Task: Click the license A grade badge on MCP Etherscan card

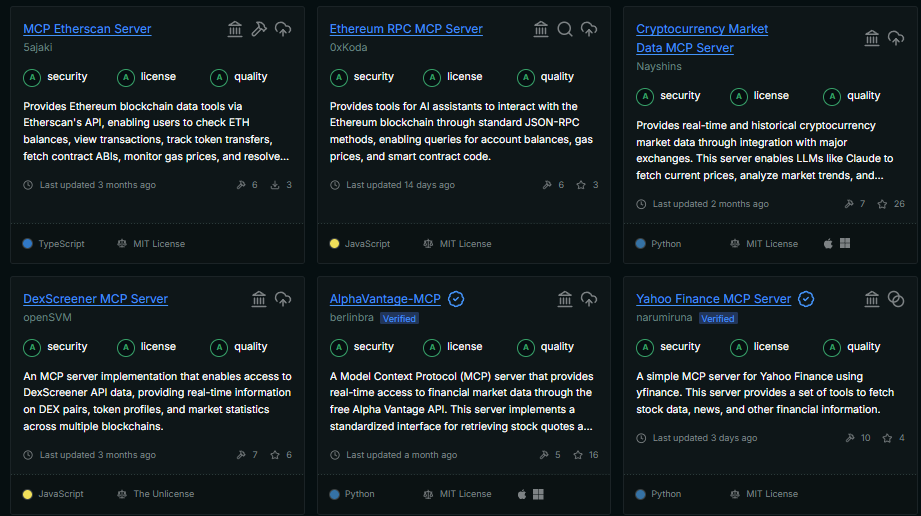Action: point(126,78)
